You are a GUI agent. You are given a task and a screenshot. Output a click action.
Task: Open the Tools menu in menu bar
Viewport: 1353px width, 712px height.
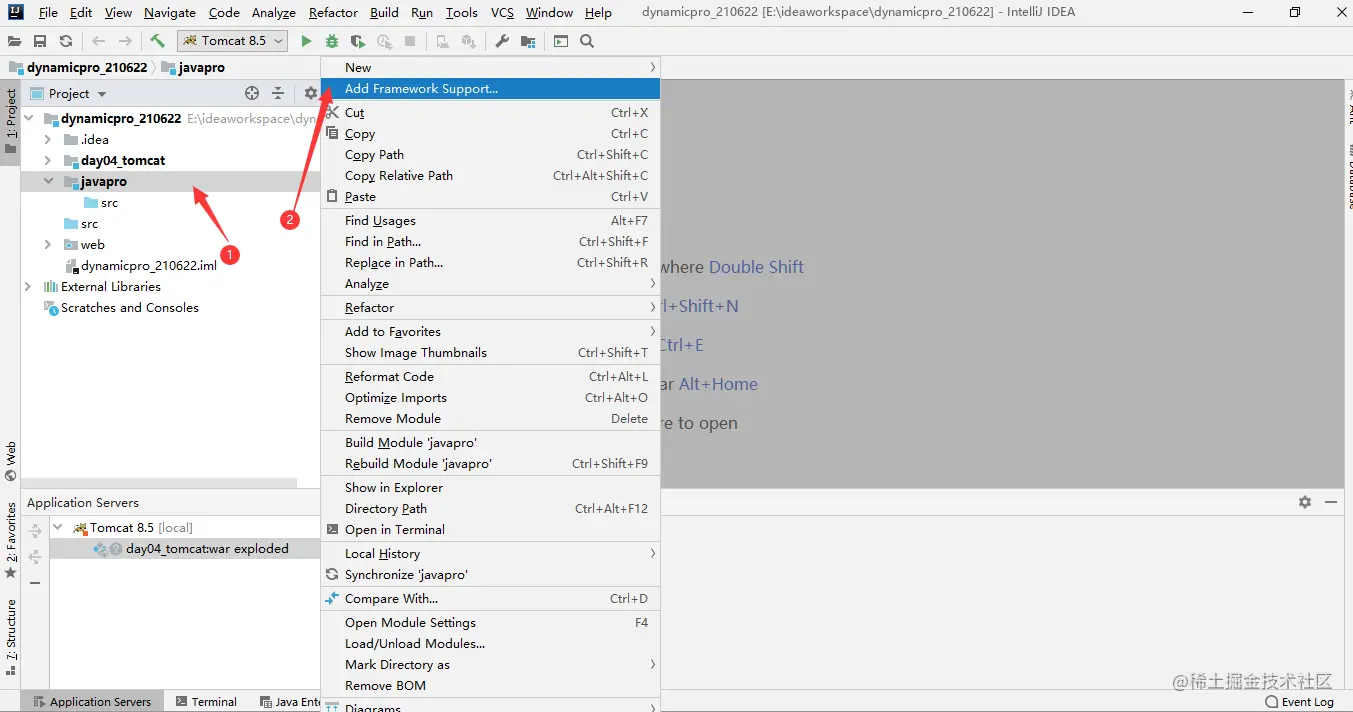point(461,13)
